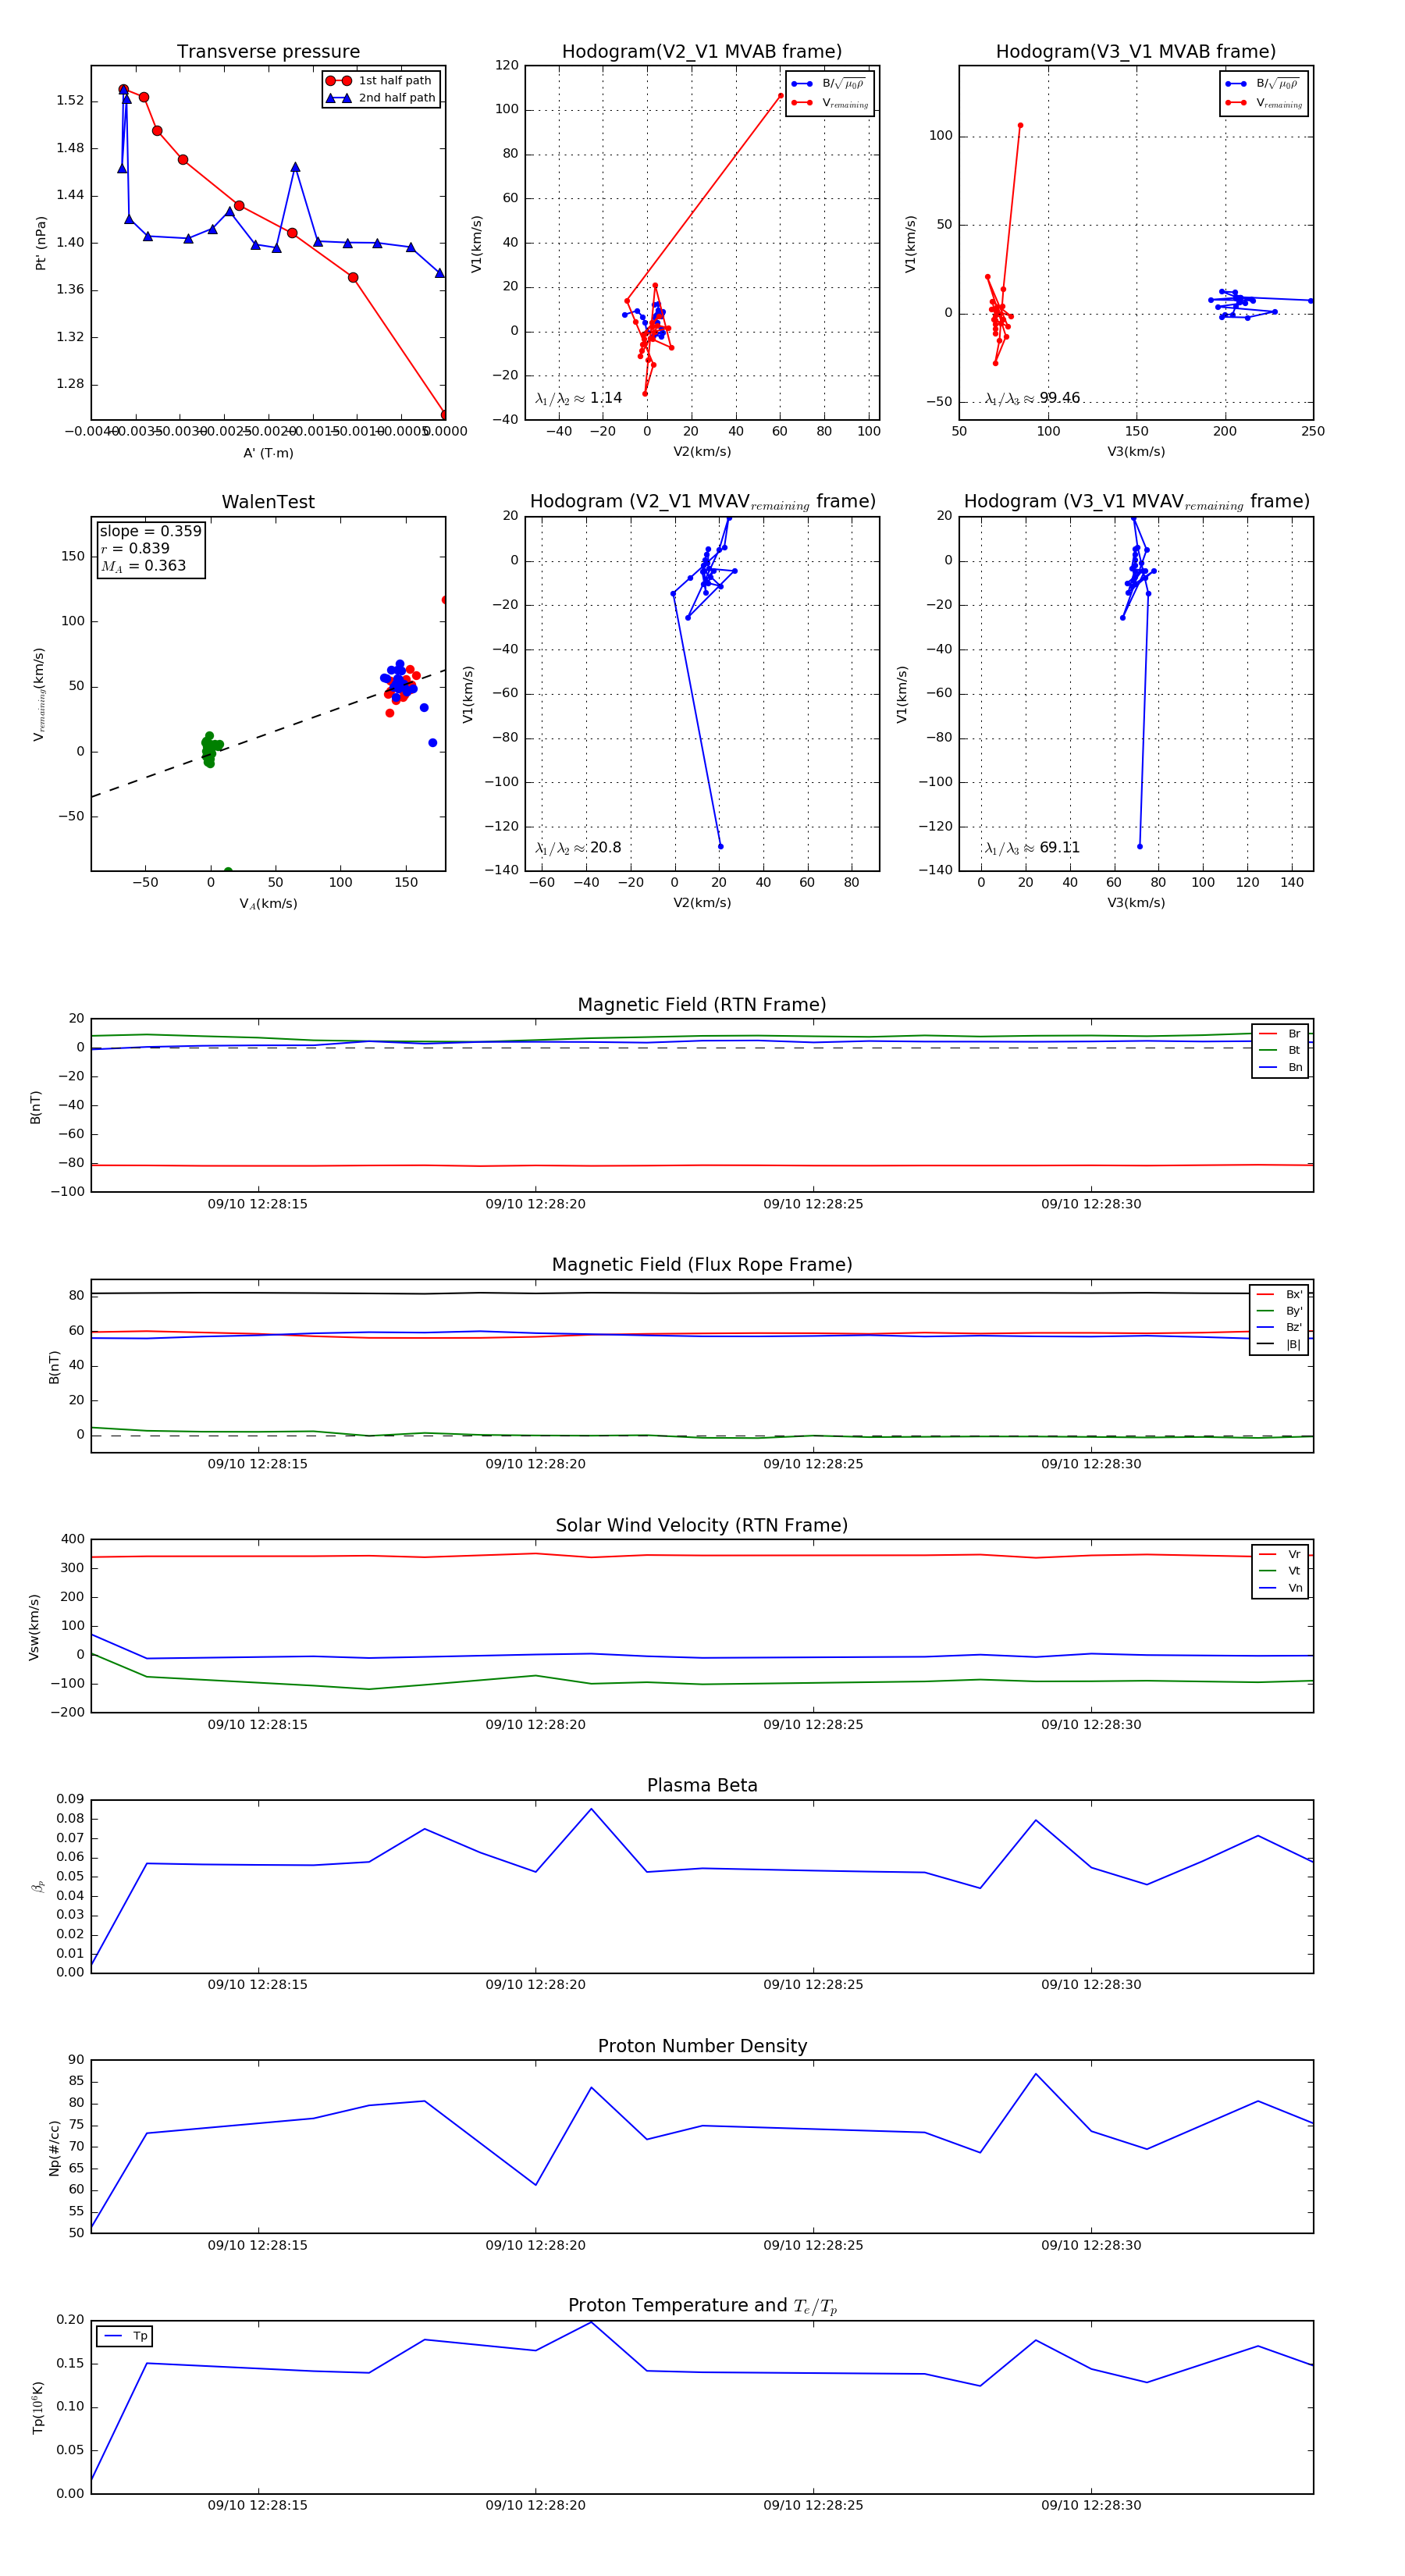Select the "Bn" legend entry
1405x2576 pixels.
point(1280,1067)
